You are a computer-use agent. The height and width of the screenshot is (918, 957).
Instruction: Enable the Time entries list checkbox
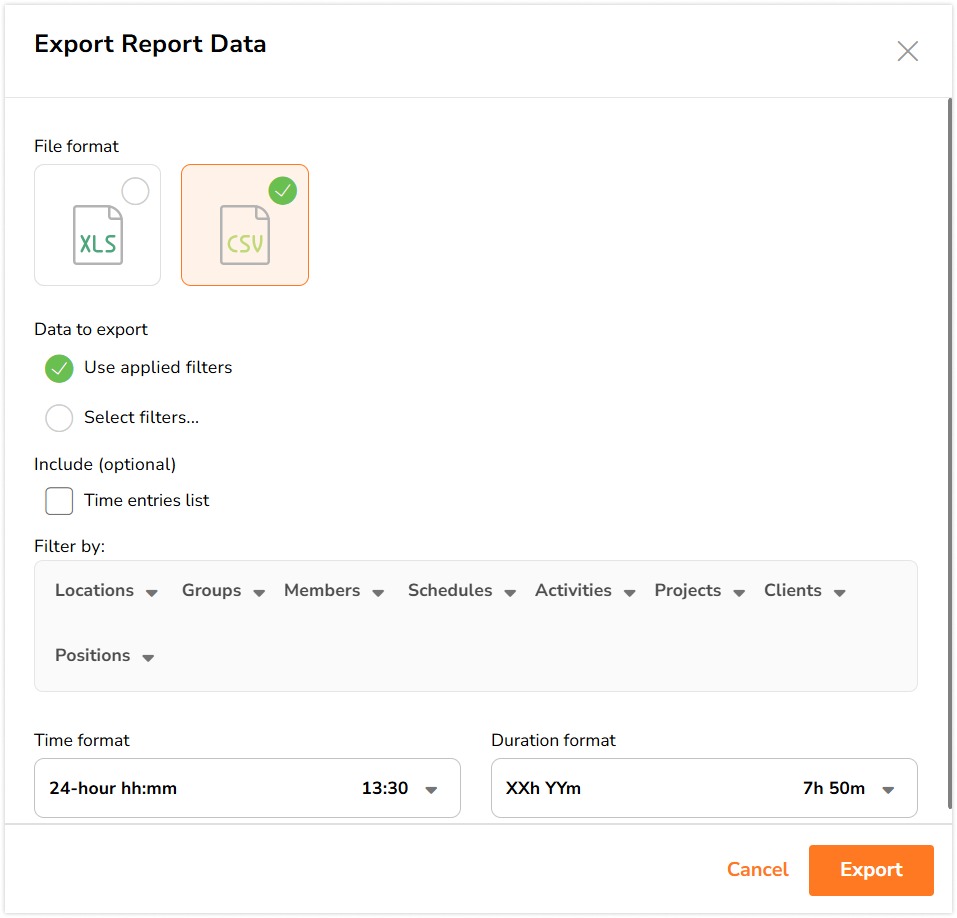60,501
